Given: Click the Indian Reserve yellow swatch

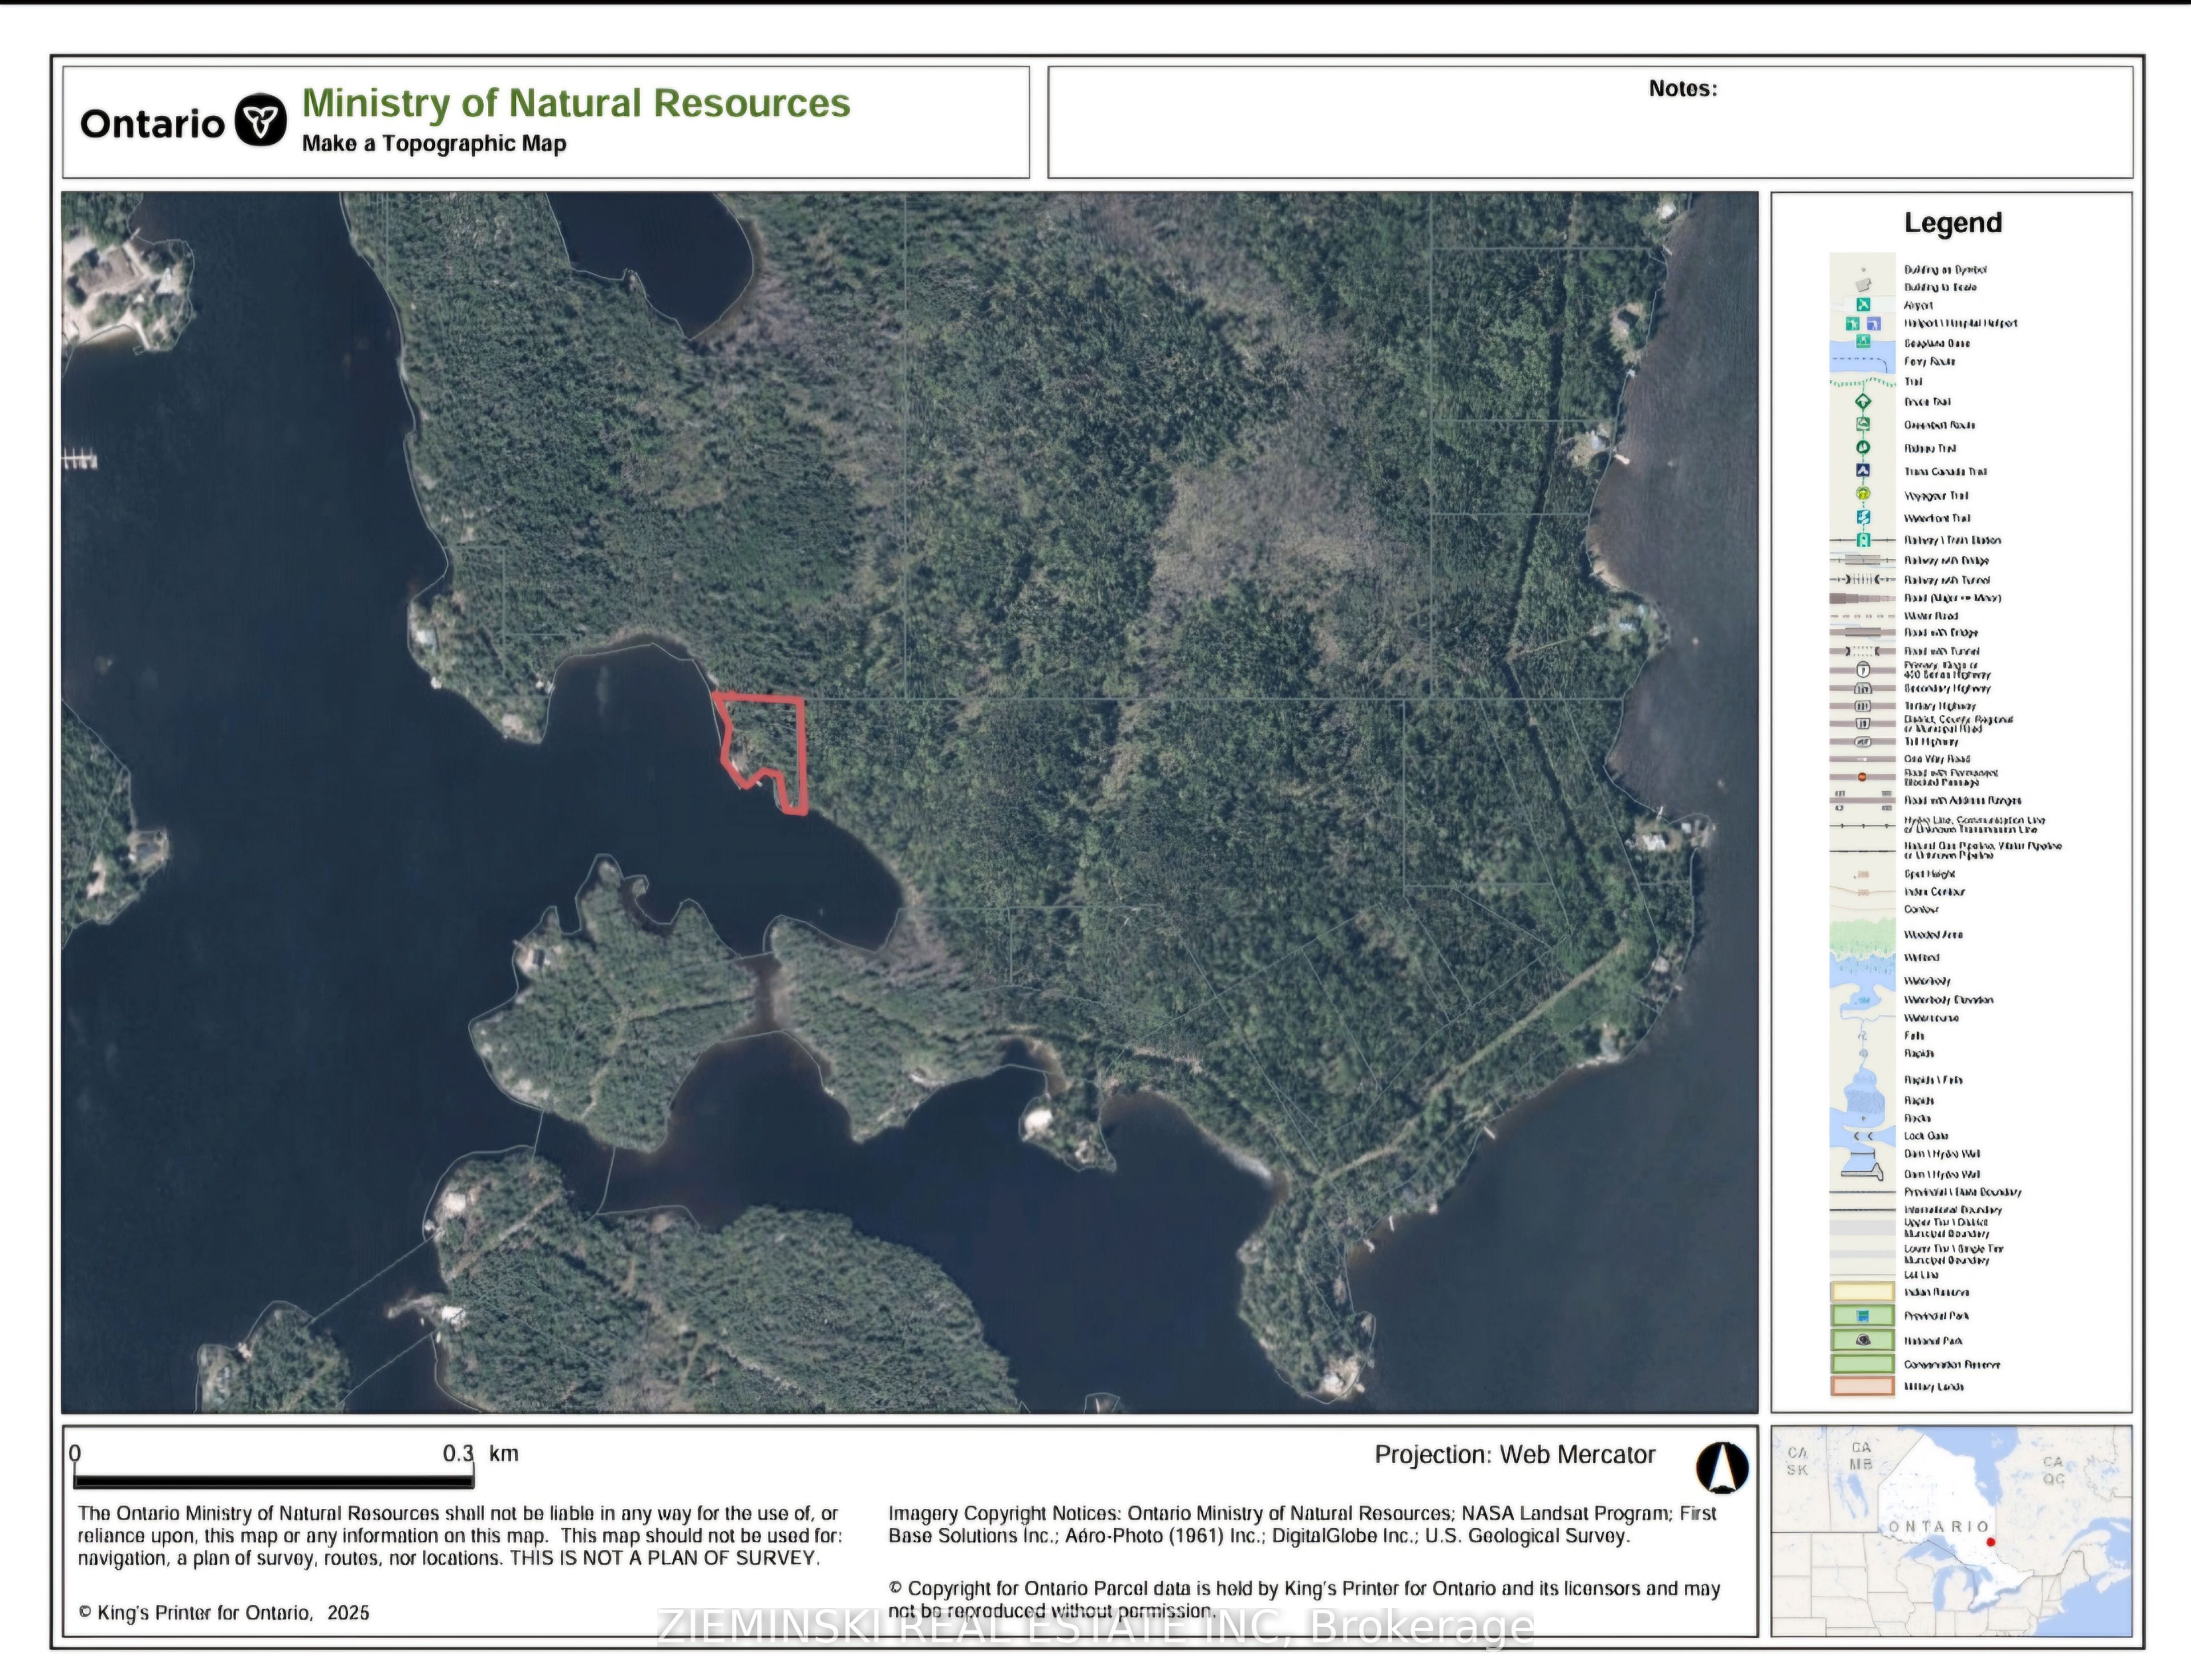Looking at the screenshot, I should point(1863,1292).
